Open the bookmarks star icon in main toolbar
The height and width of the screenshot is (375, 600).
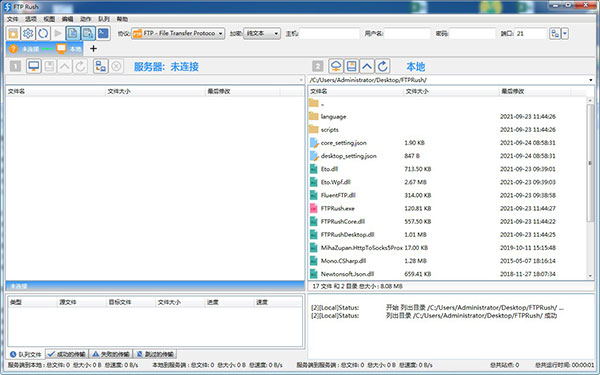click(13, 34)
